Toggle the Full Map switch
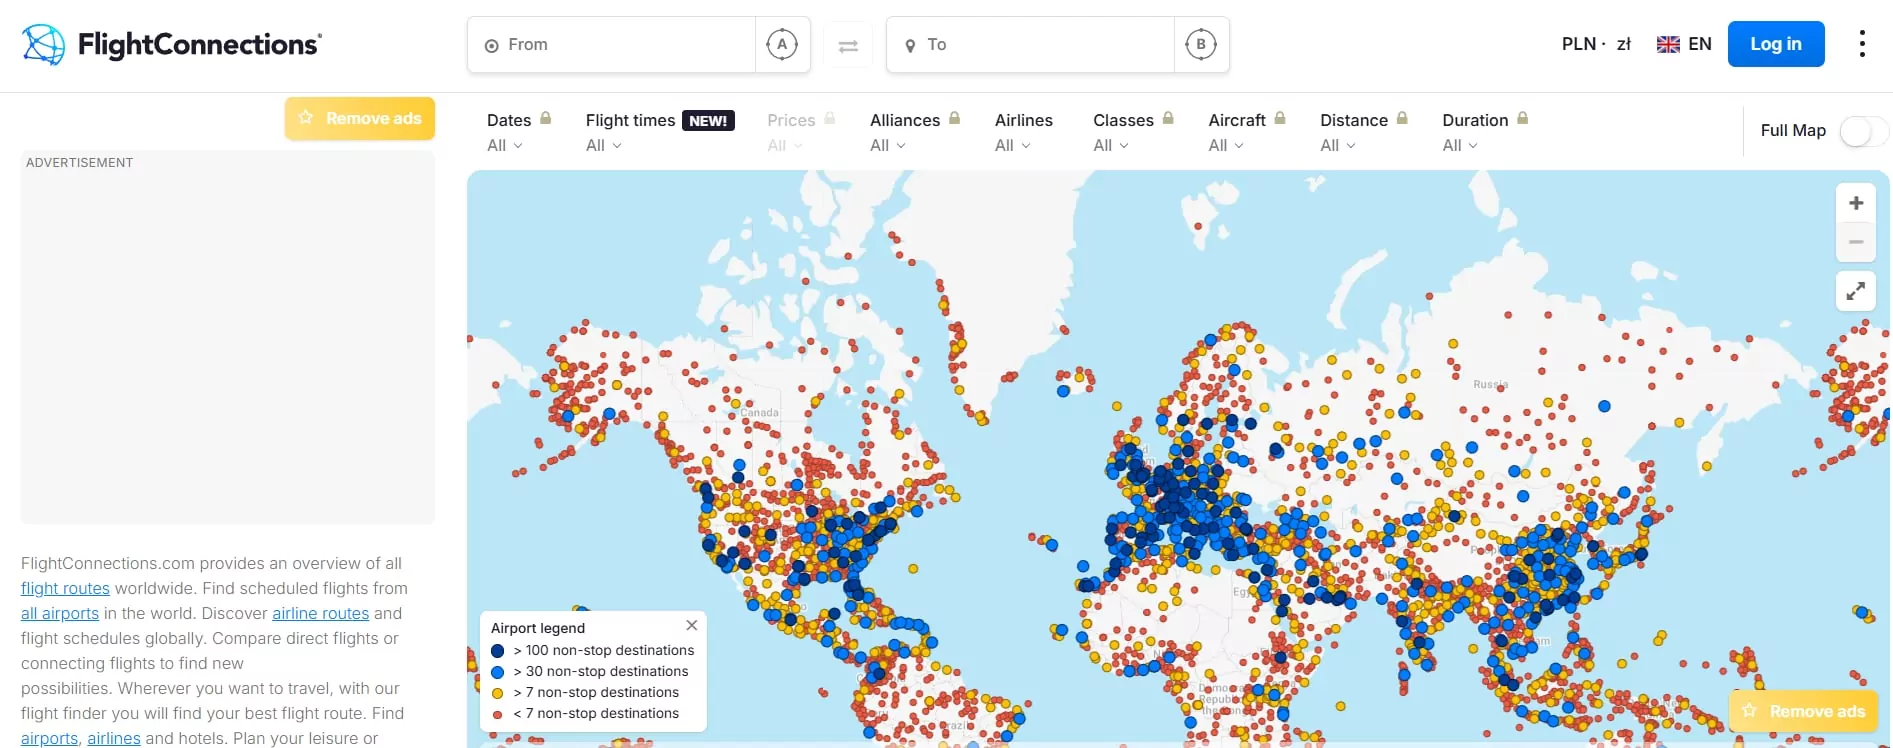 pyautogui.click(x=1863, y=131)
